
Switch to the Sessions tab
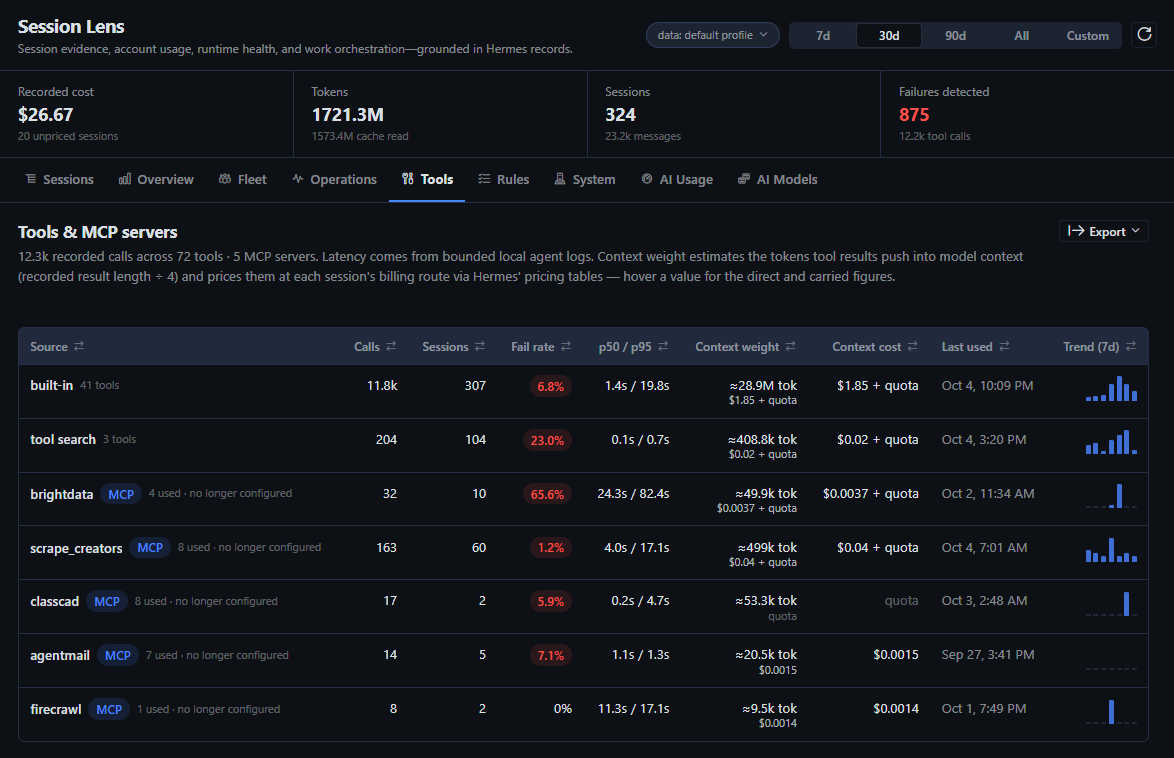(x=59, y=179)
